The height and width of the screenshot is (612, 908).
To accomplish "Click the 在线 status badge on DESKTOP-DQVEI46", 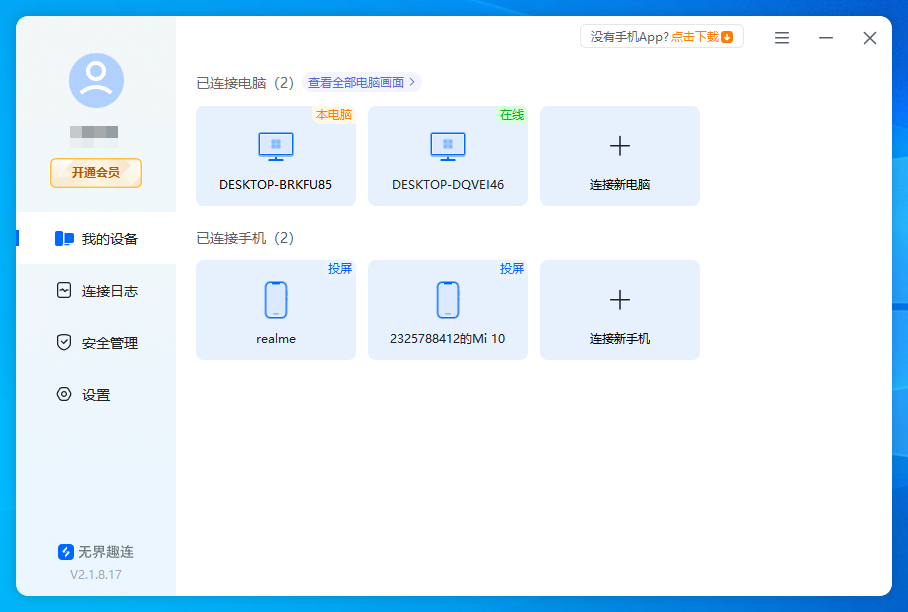I will tap(512, 114).
